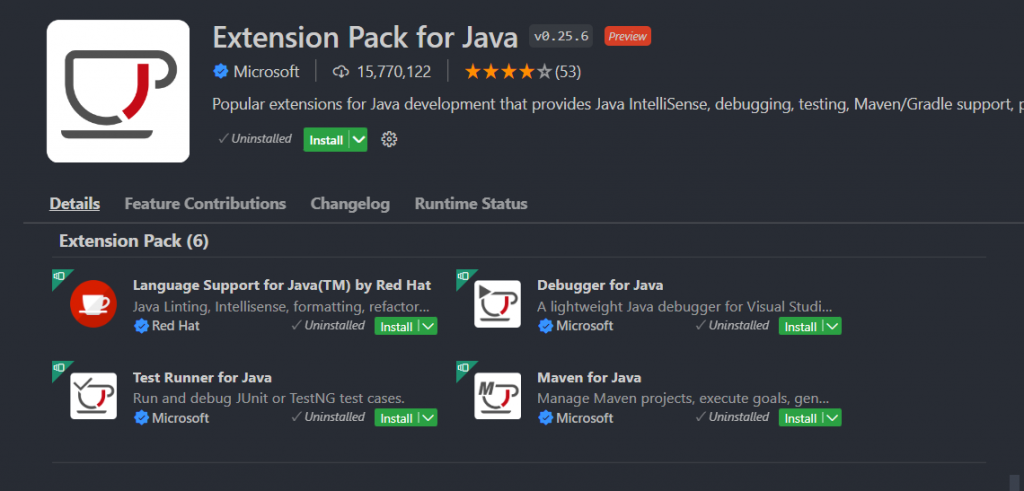Click verified badge of Test Runner publisher
Viewport: 1024px width, 491px height.
point(141,418)
